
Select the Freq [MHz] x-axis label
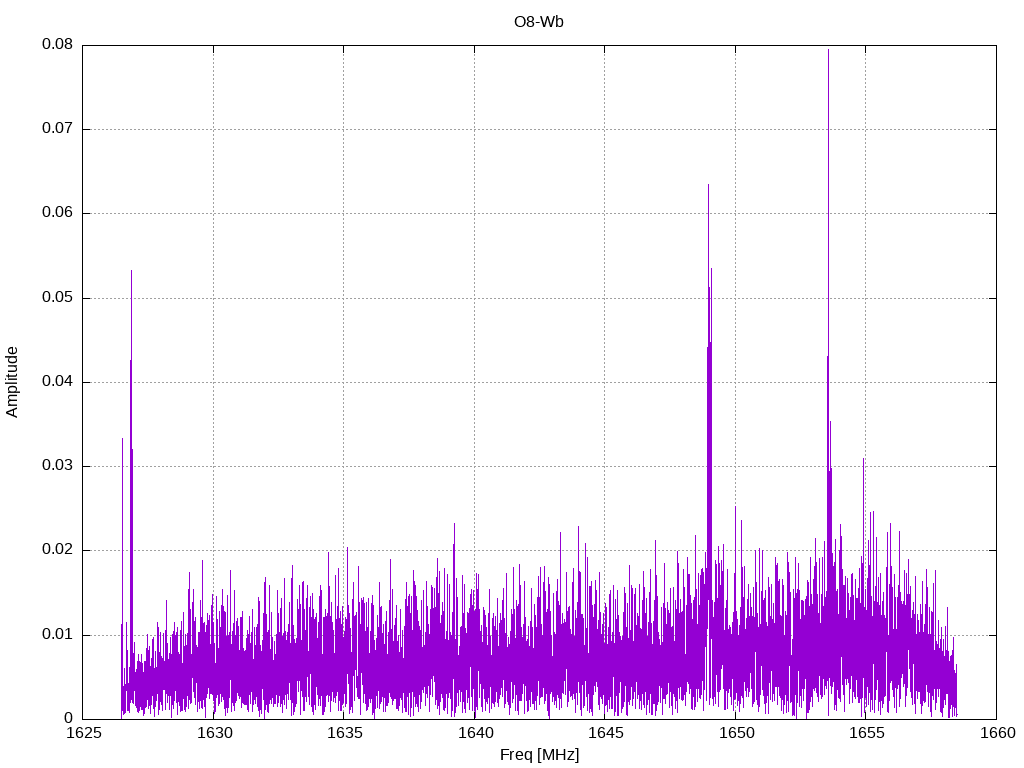pyautogui.click(x=539, y=755)
